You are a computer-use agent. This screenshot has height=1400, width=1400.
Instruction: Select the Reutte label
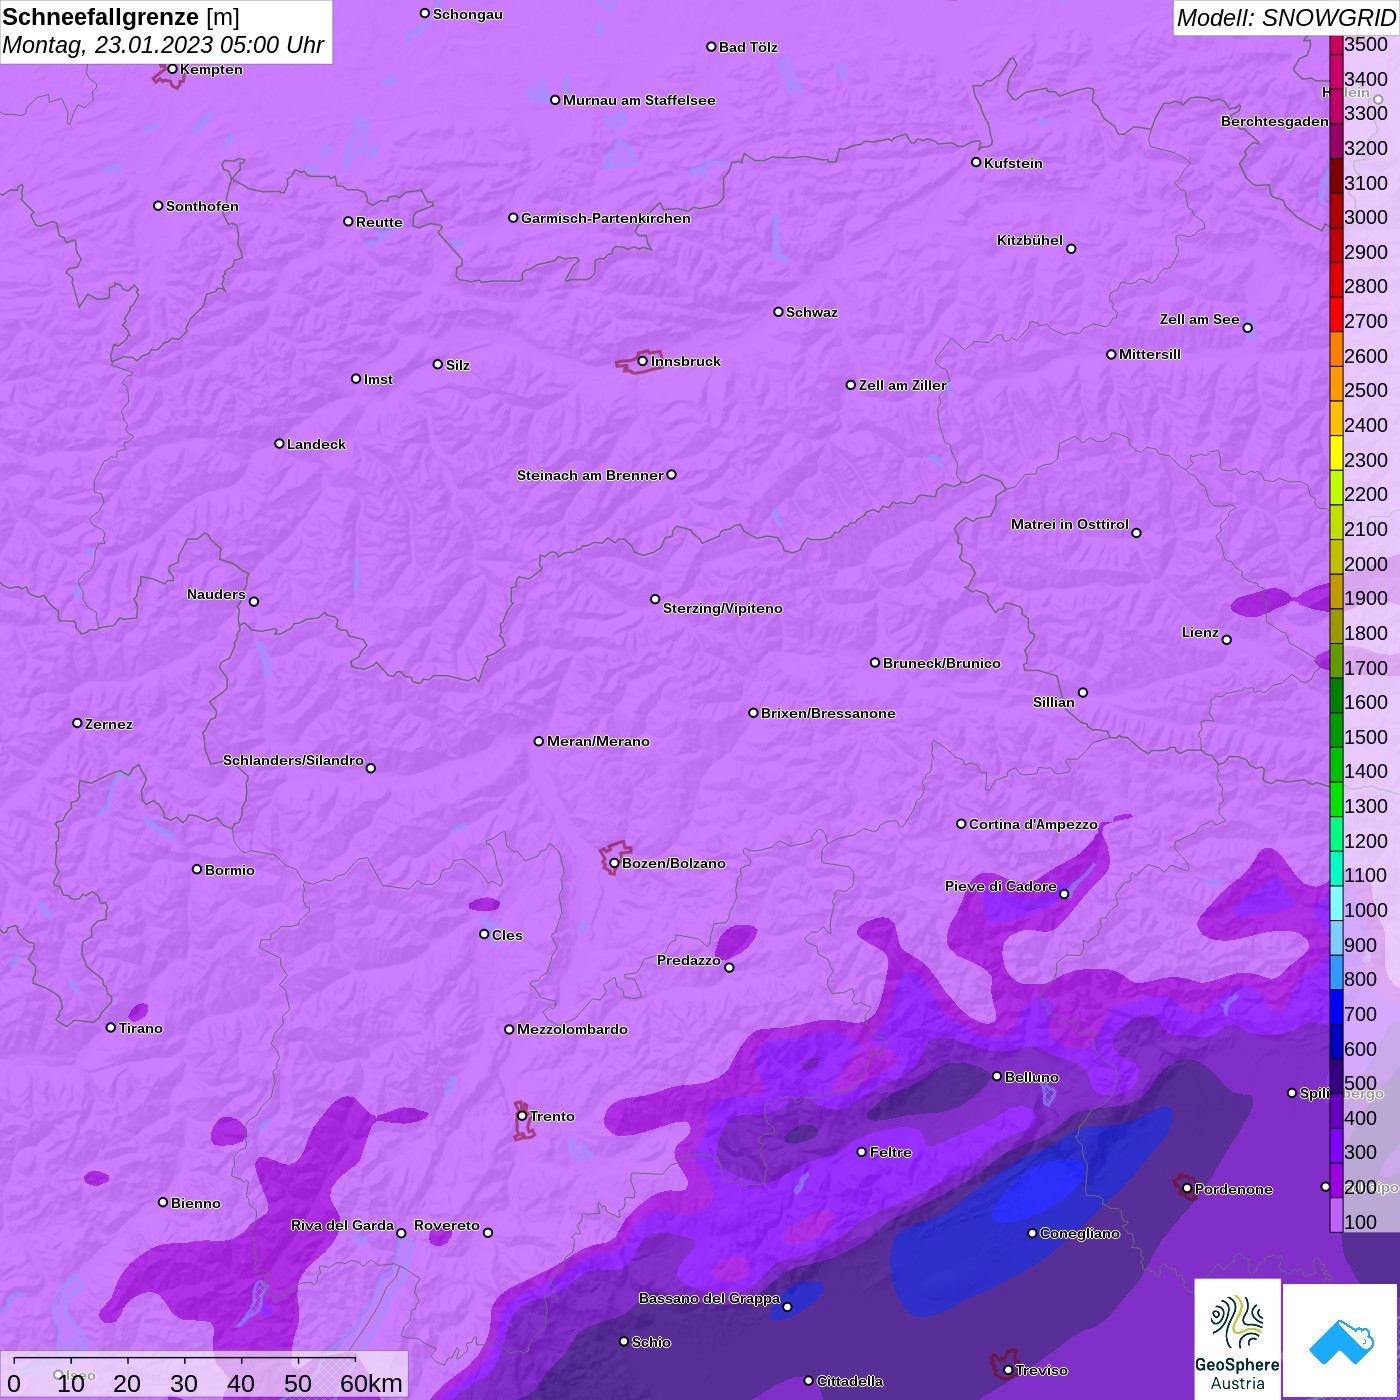click(x=379, y=222)
